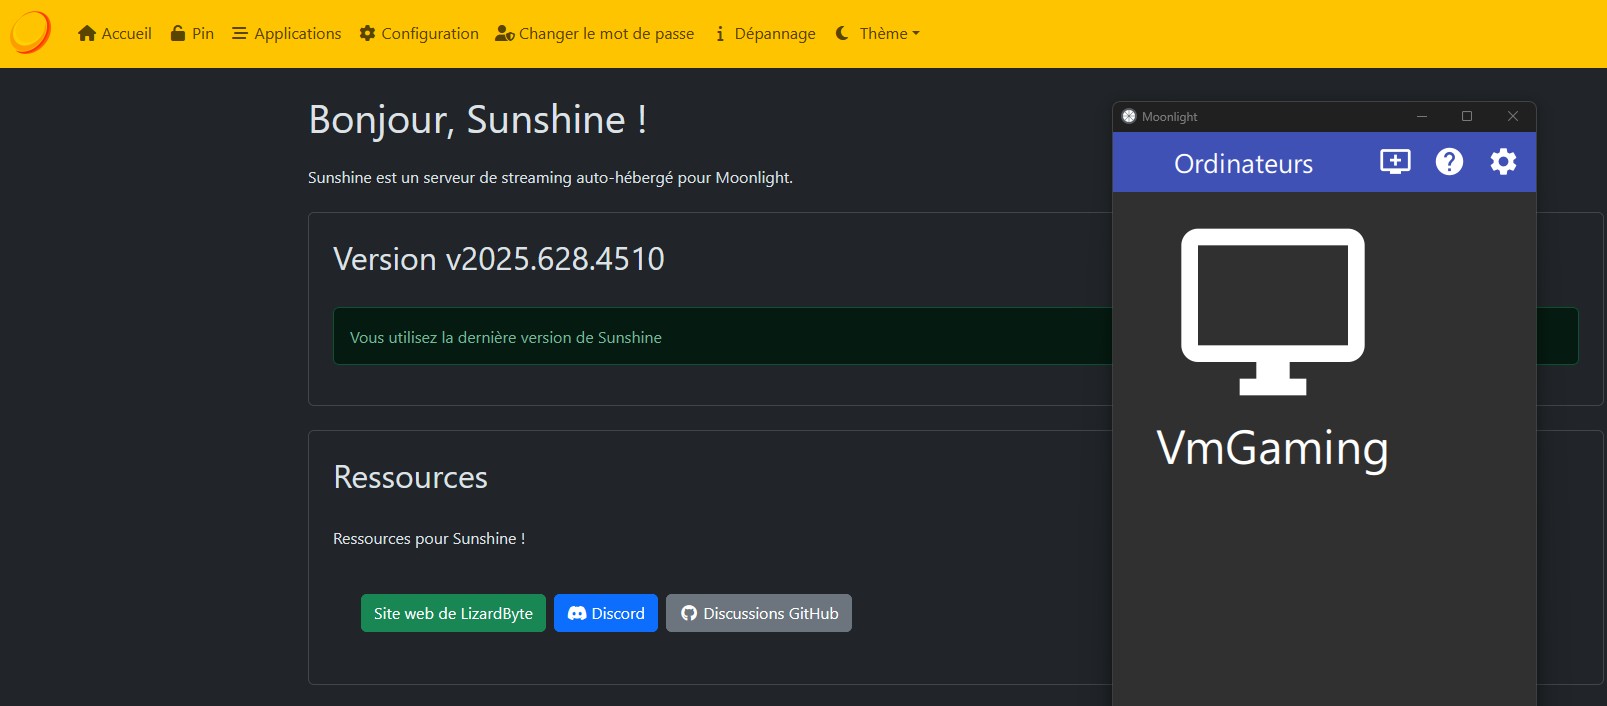1607x706 pixels.
Task: Click the padlock icon beside Pin
Action: tap(178, 34)
